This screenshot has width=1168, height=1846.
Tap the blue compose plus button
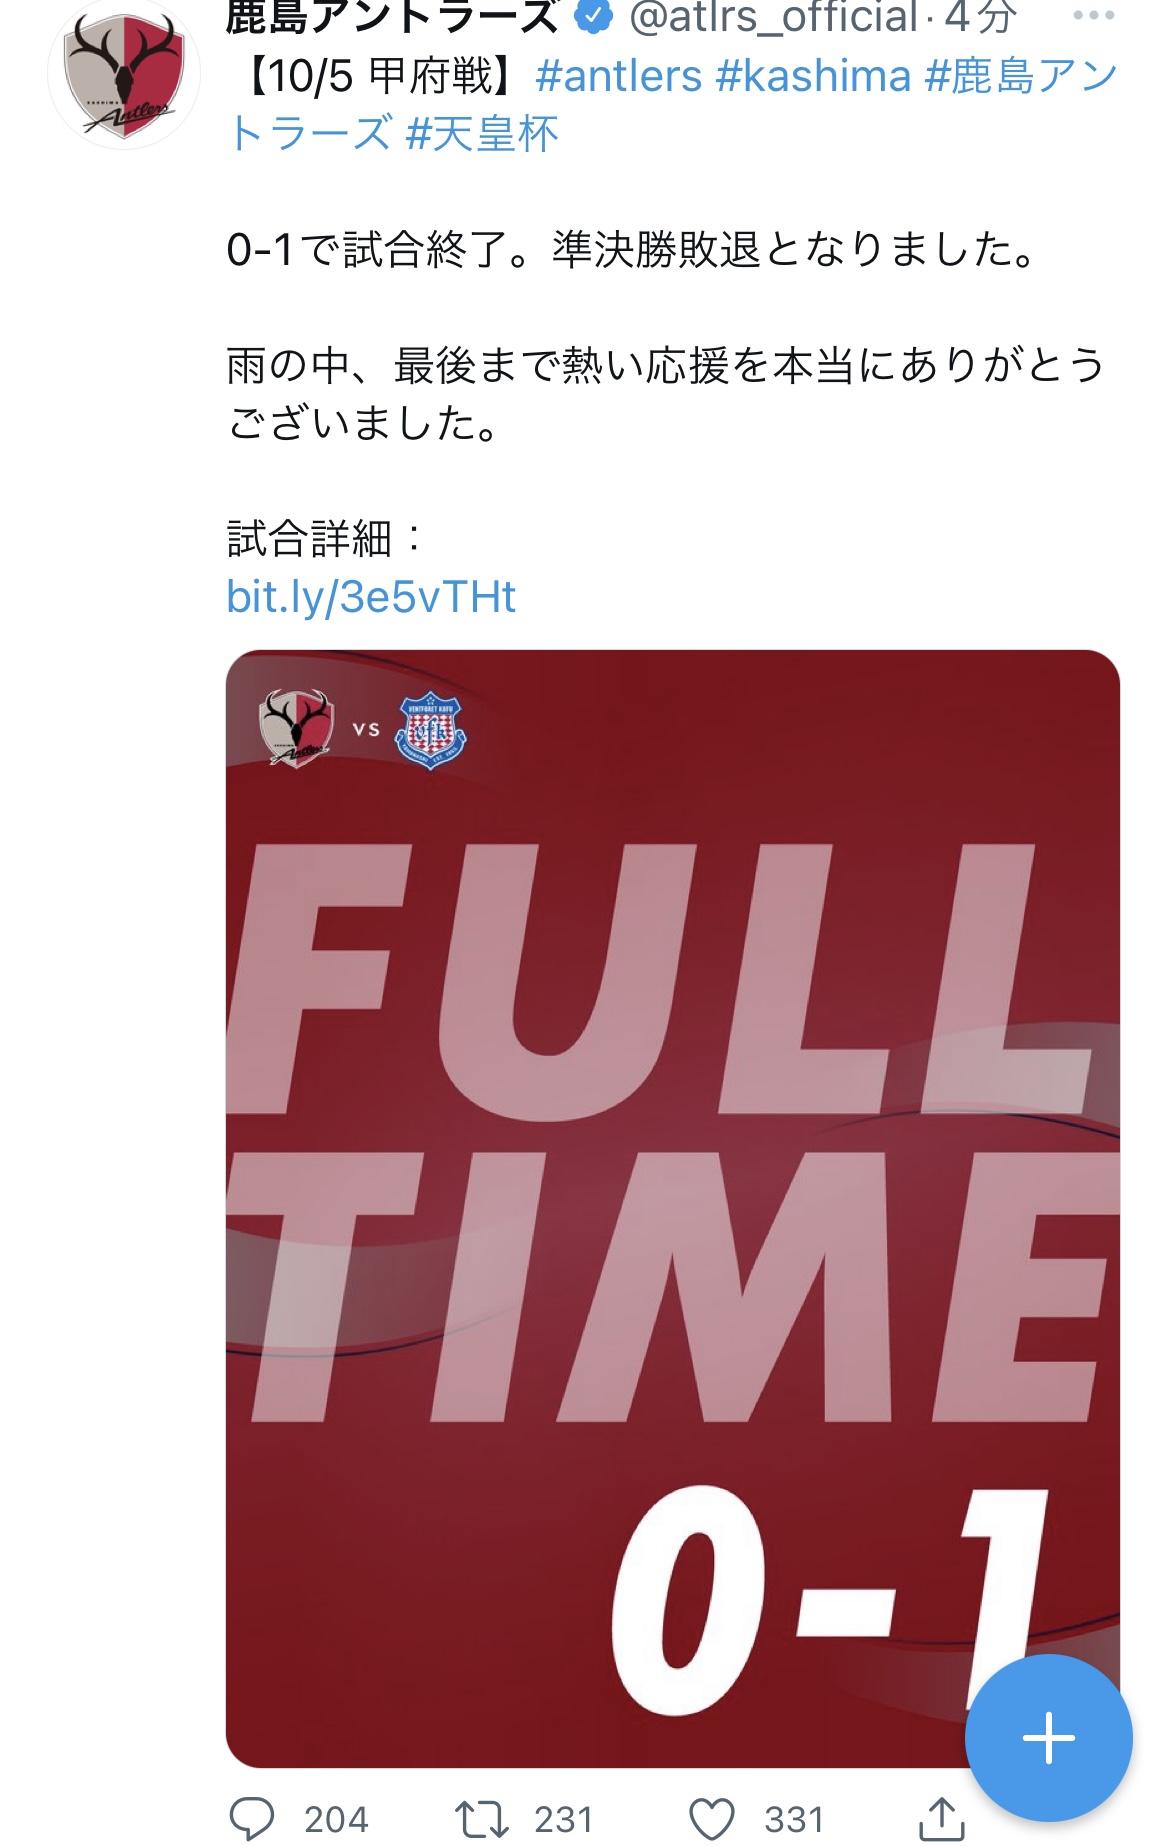click(x=1048, y=1738)
